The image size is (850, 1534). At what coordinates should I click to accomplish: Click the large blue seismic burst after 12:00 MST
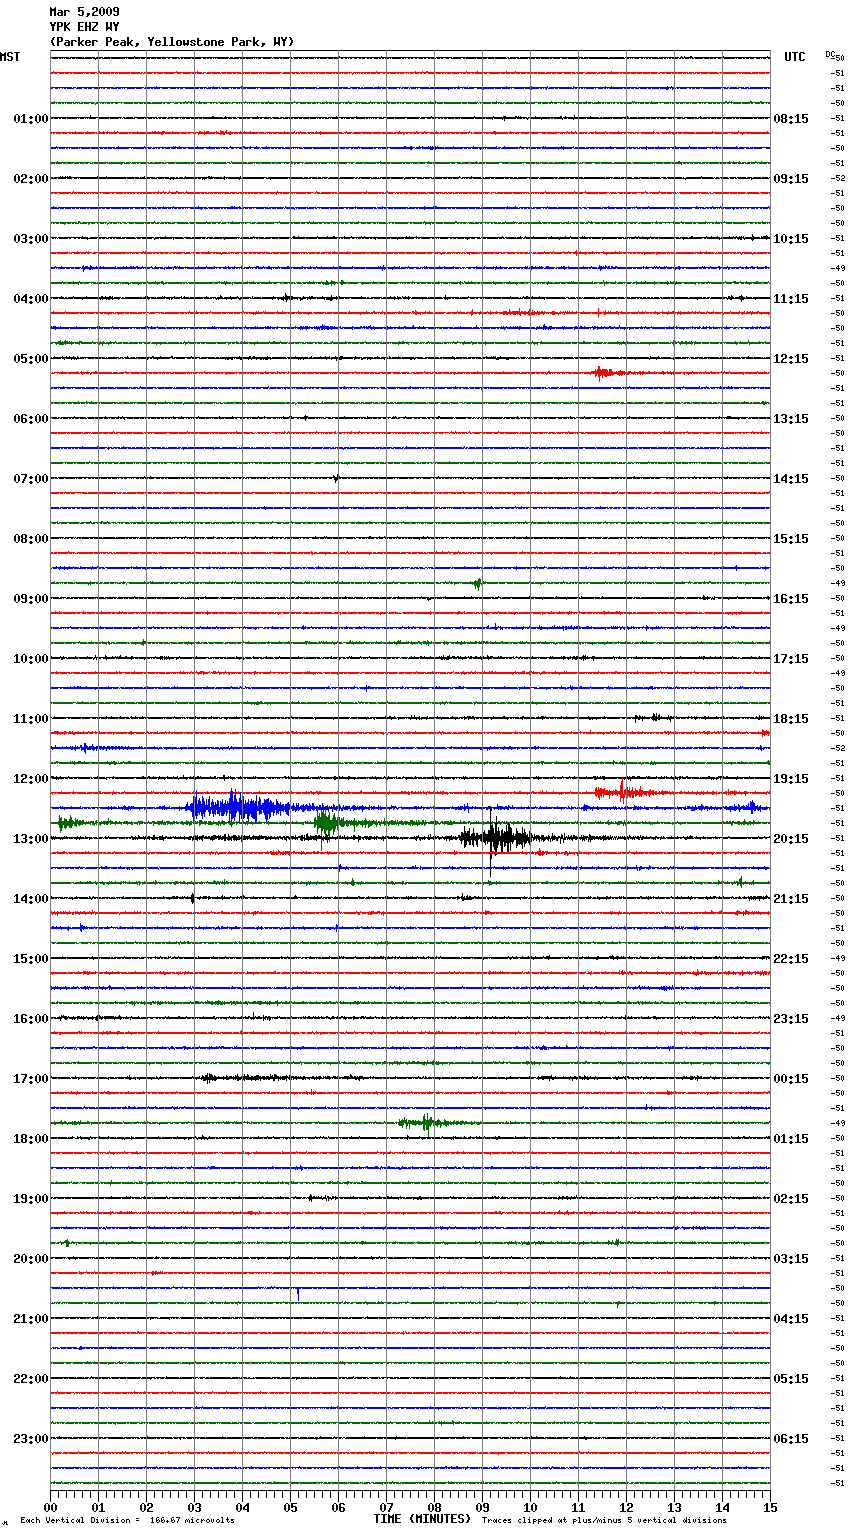tap(240, 807)
